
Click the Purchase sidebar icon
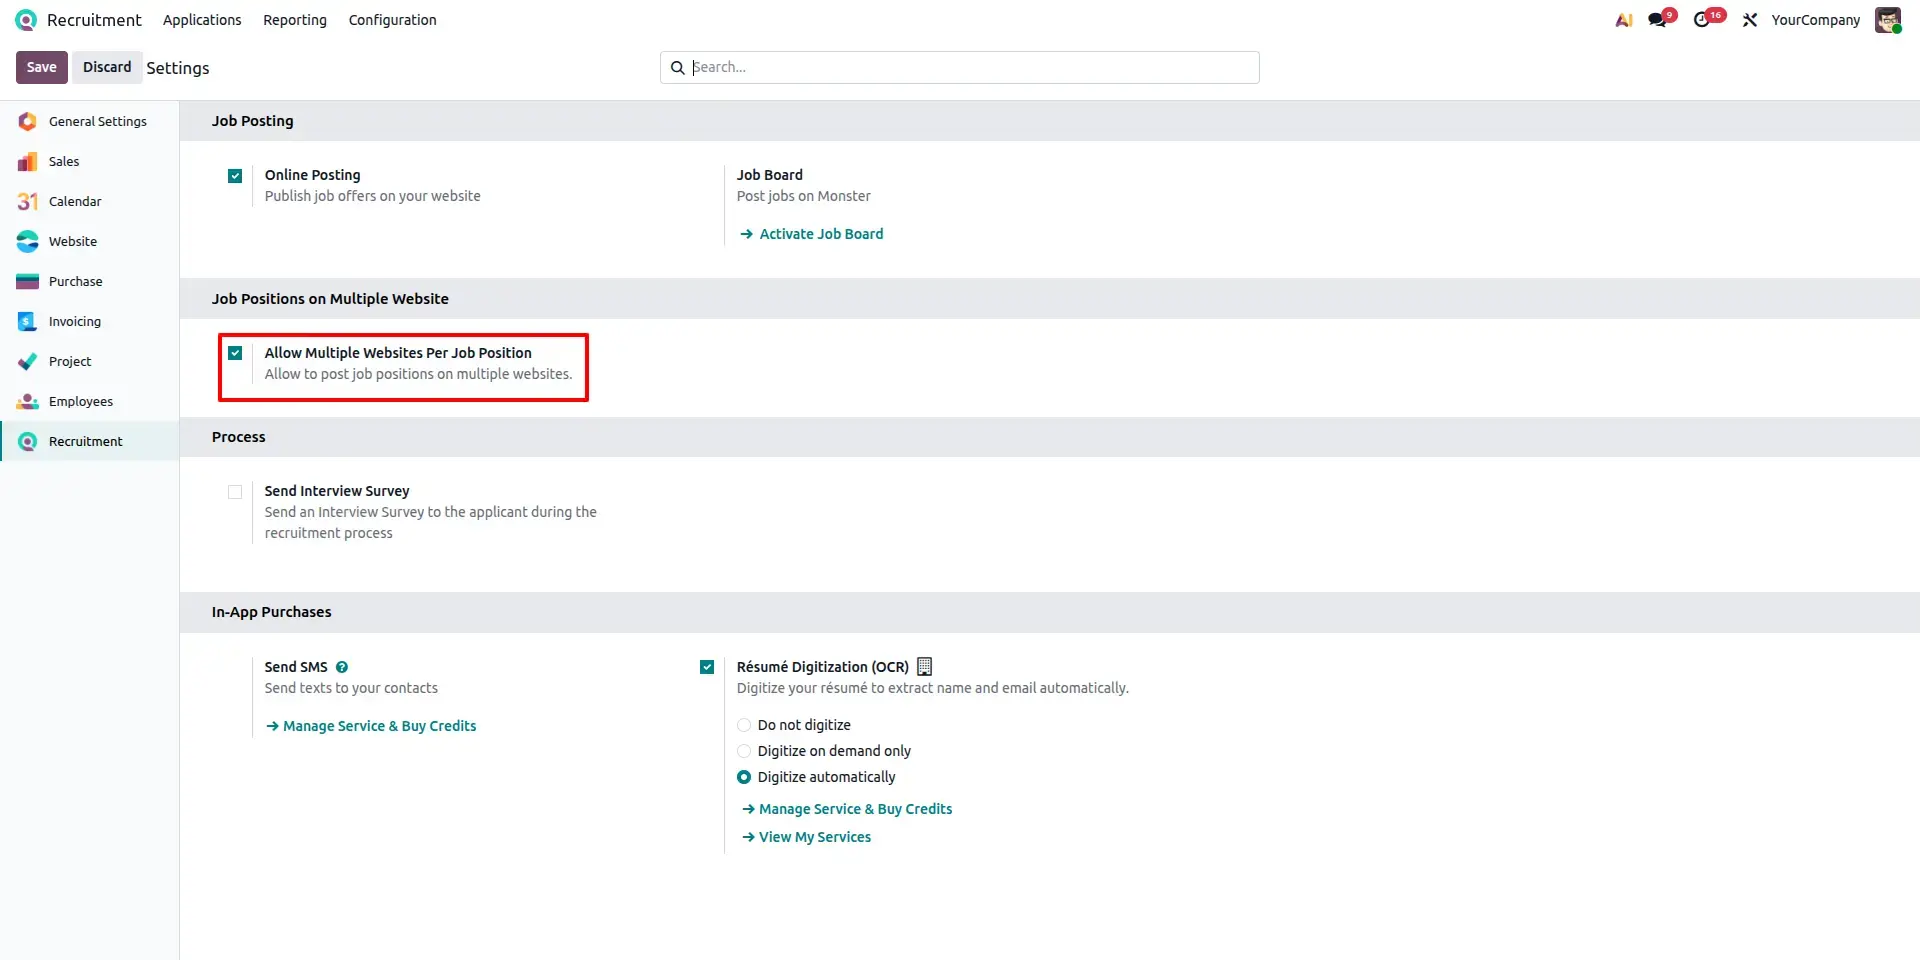click(x=28, y=281)
